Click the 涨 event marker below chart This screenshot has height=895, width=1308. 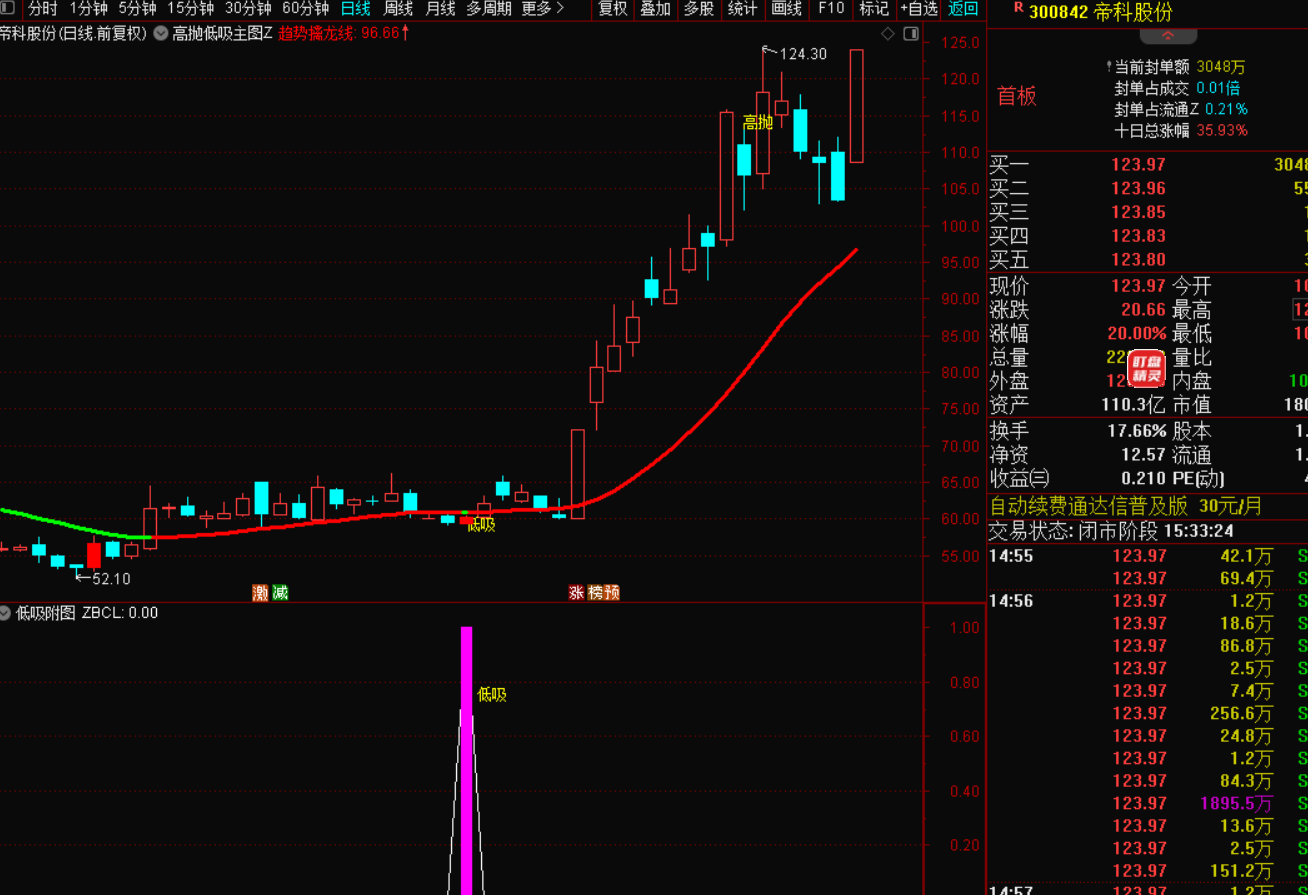(577, 592)
